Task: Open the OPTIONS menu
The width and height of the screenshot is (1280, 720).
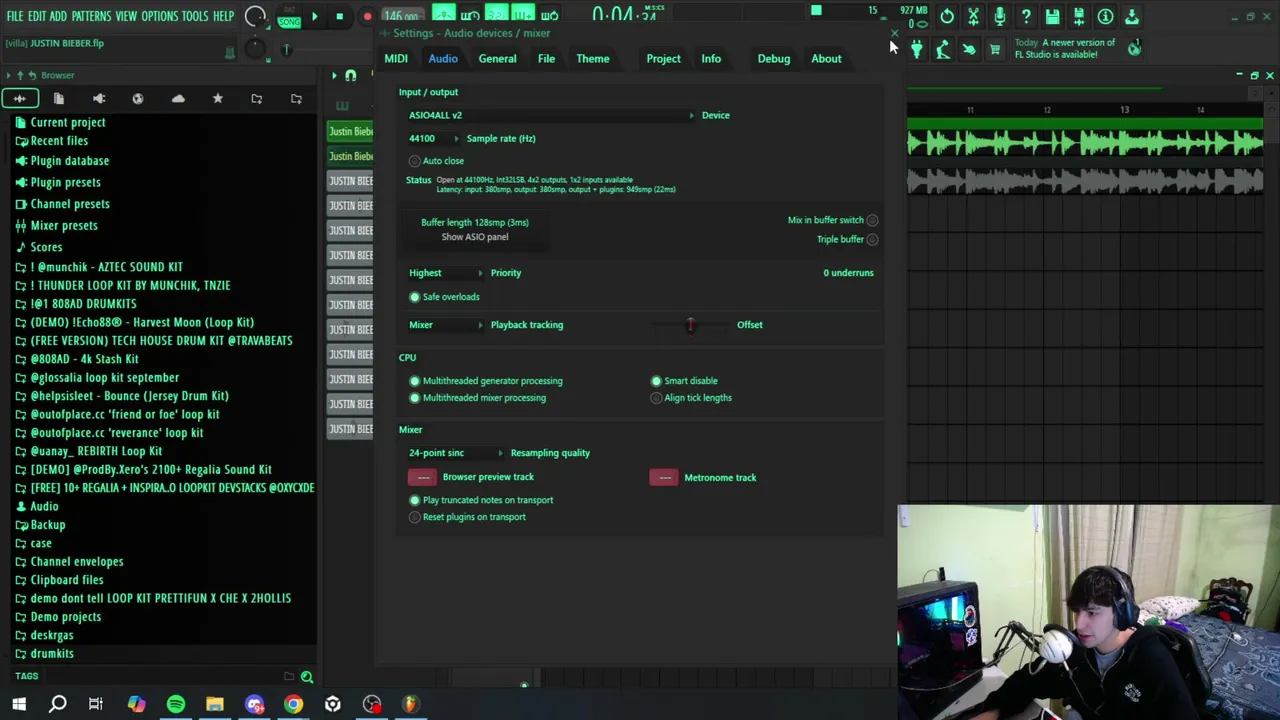Action: tap(159, 17)
